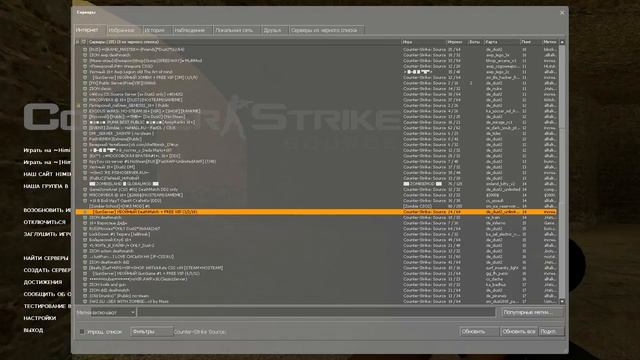640x360 pixels.
Task: Click shield icon of LockDown #1 Тюрьма row
Action: coord(85,234)
